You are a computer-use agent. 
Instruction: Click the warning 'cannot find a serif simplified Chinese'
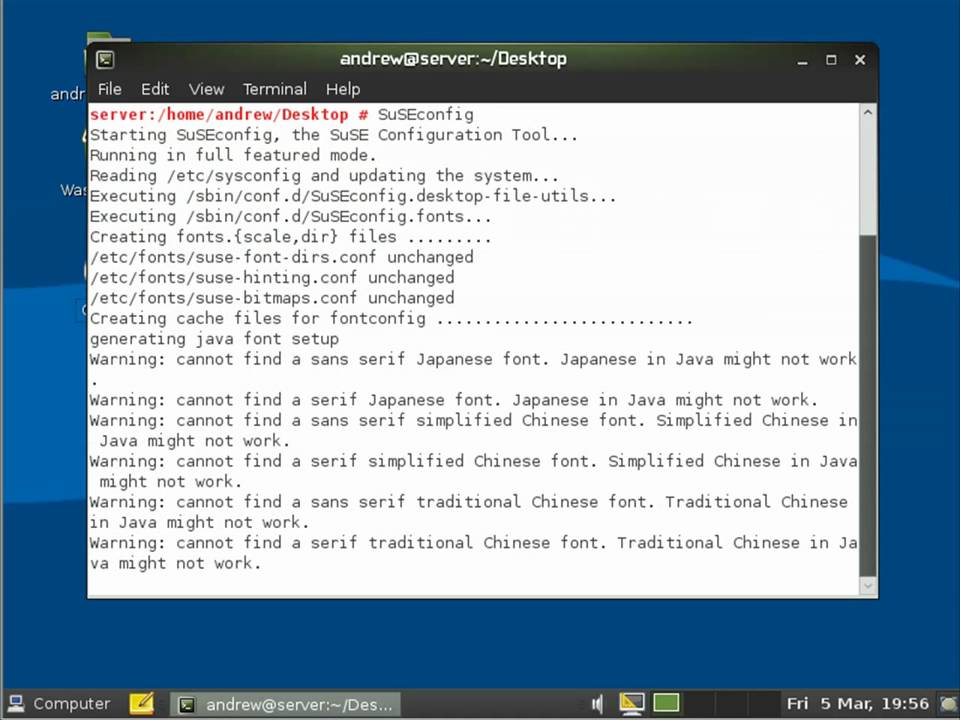click(473, 471)
